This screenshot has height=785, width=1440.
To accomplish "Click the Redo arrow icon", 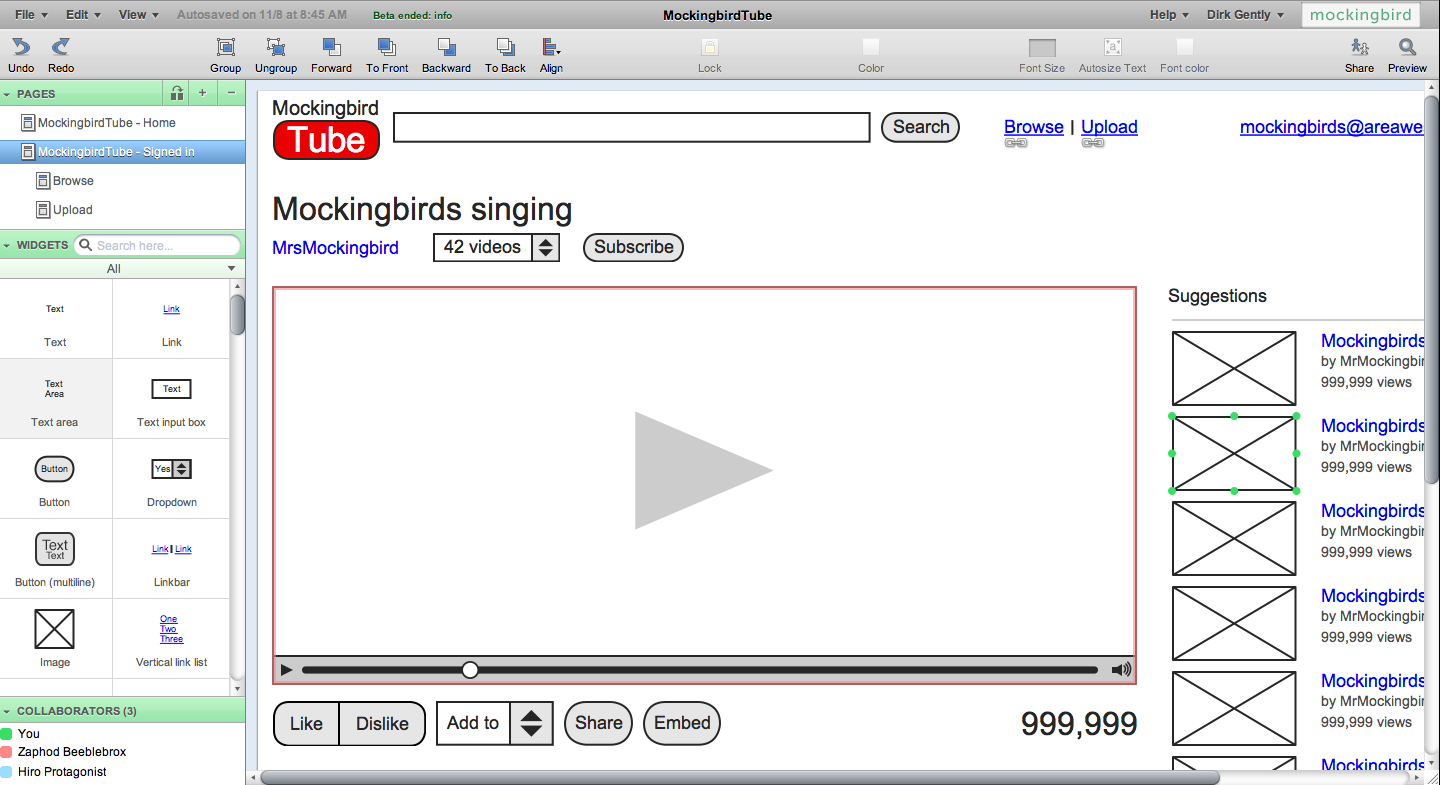I will click(61, 47).
